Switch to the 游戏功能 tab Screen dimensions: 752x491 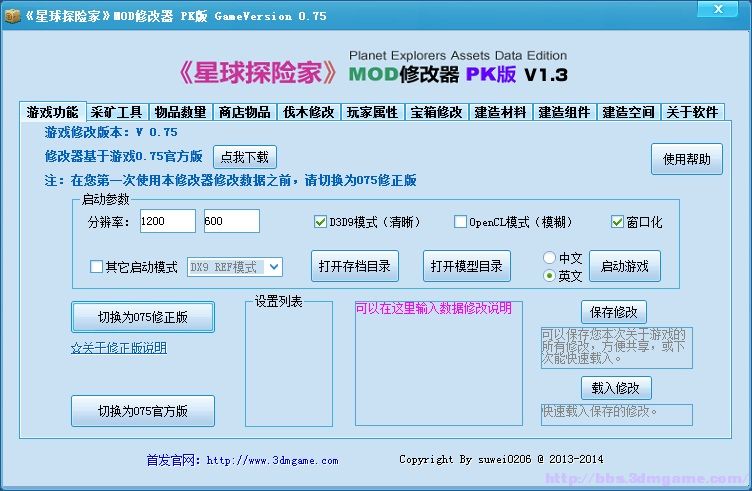tap(53, 112)
